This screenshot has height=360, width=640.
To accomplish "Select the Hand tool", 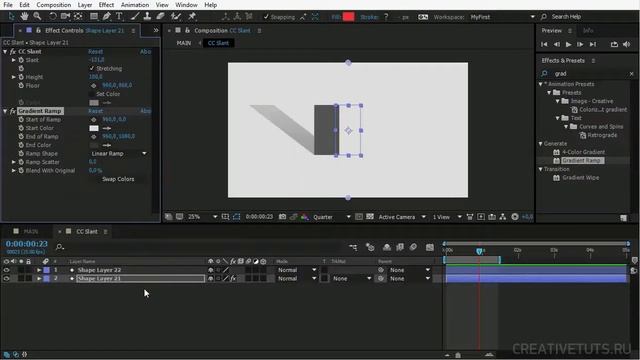I will pos(24,16).
